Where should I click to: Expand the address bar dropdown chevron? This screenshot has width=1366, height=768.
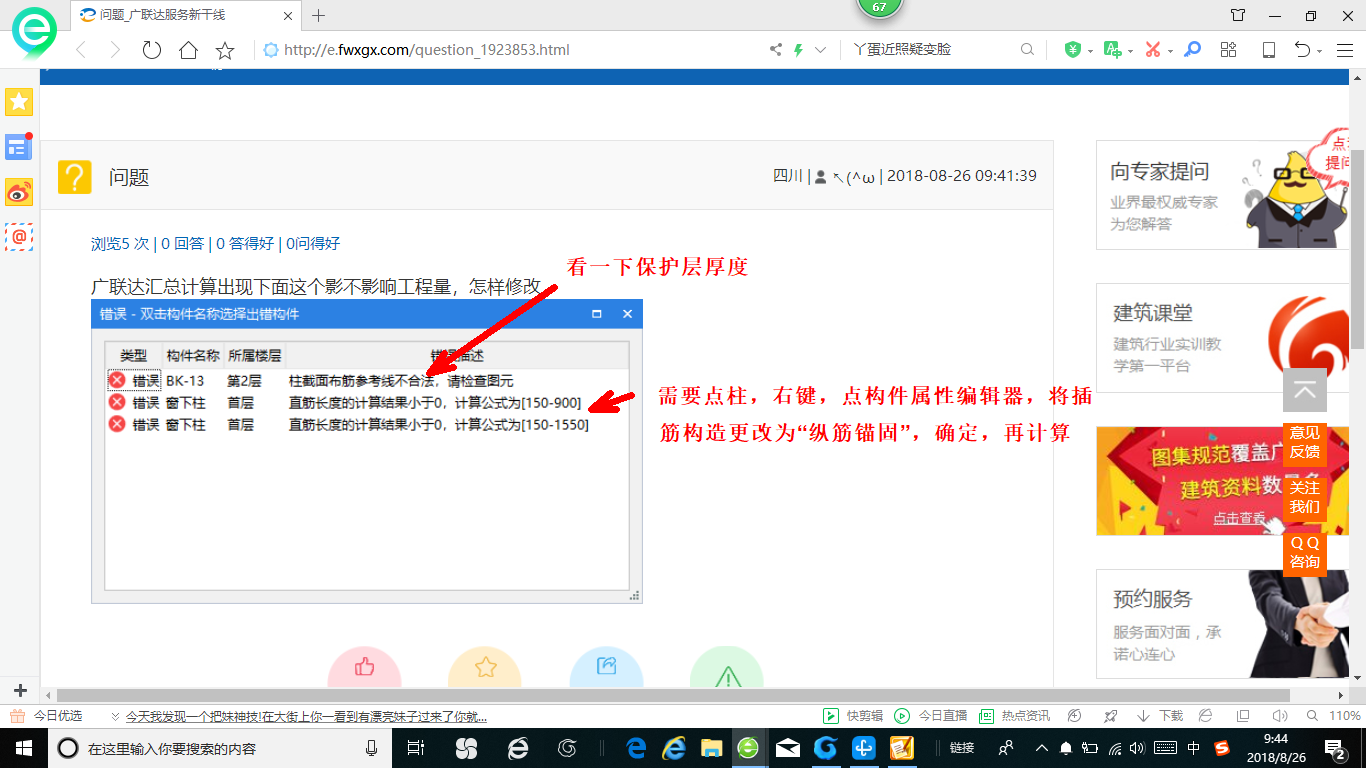click(820, 50)
